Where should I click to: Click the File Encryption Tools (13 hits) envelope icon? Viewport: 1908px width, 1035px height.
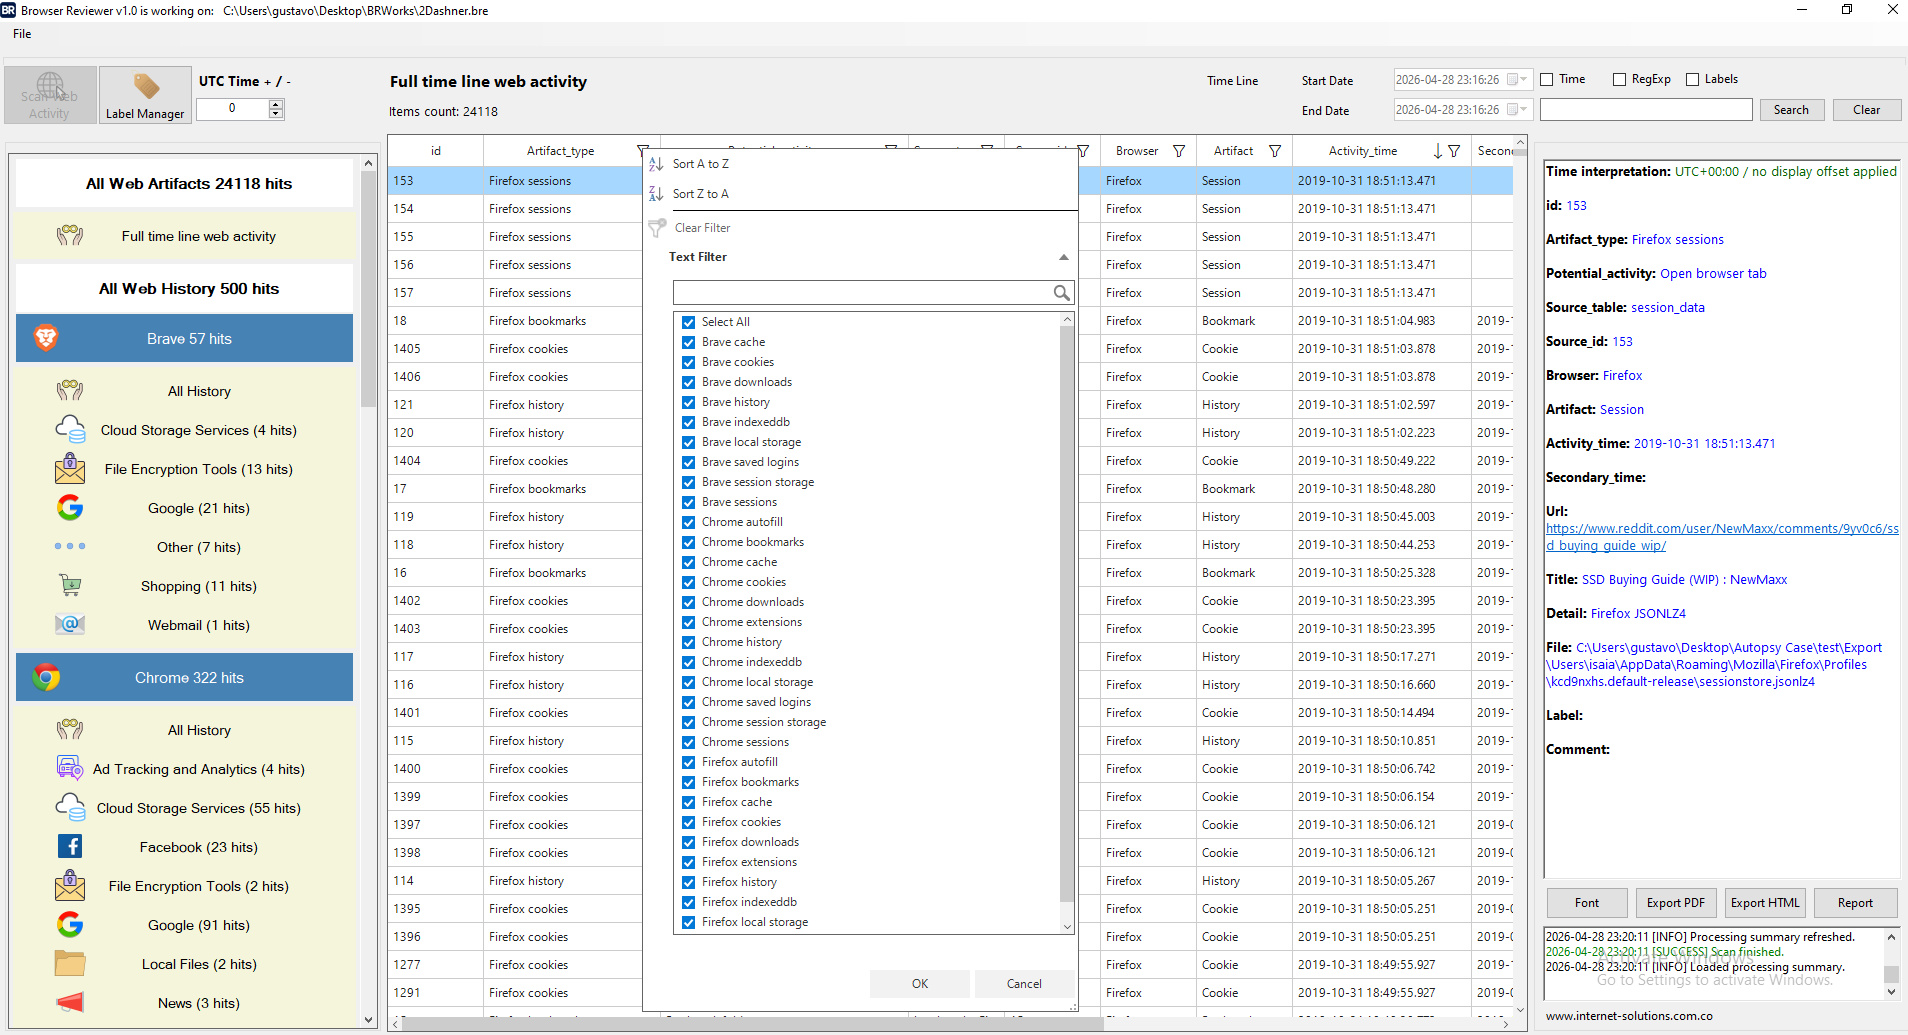70,468
